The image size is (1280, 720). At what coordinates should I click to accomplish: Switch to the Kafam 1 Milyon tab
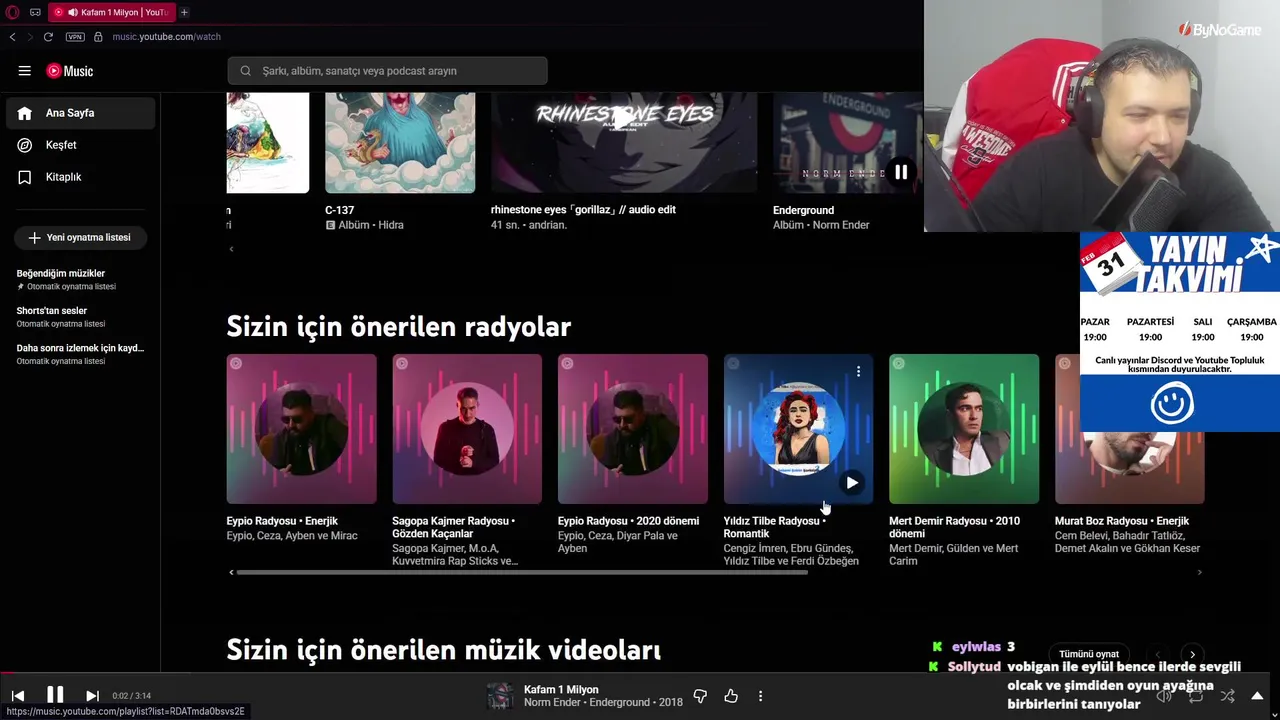click(110, 12)
